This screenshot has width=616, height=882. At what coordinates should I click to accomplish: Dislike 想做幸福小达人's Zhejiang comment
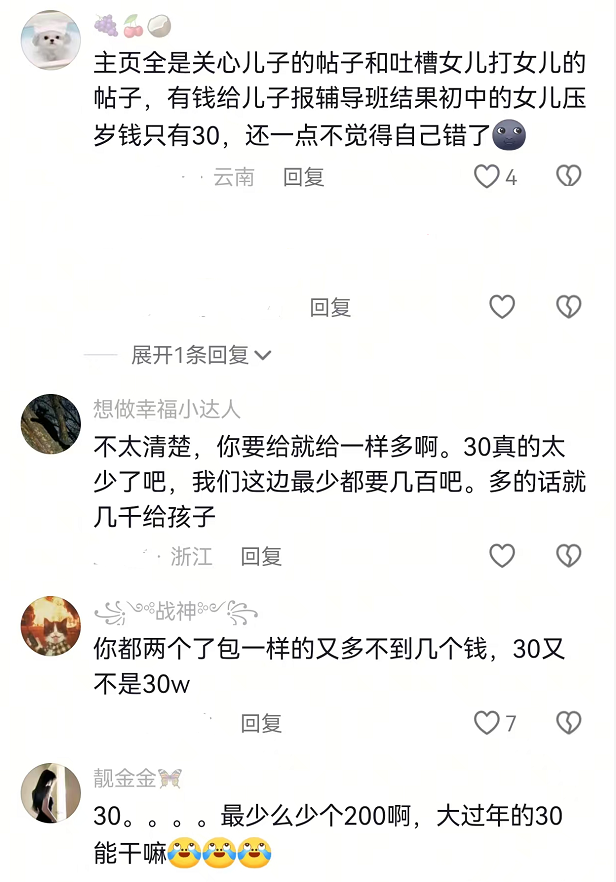point(569,556)
